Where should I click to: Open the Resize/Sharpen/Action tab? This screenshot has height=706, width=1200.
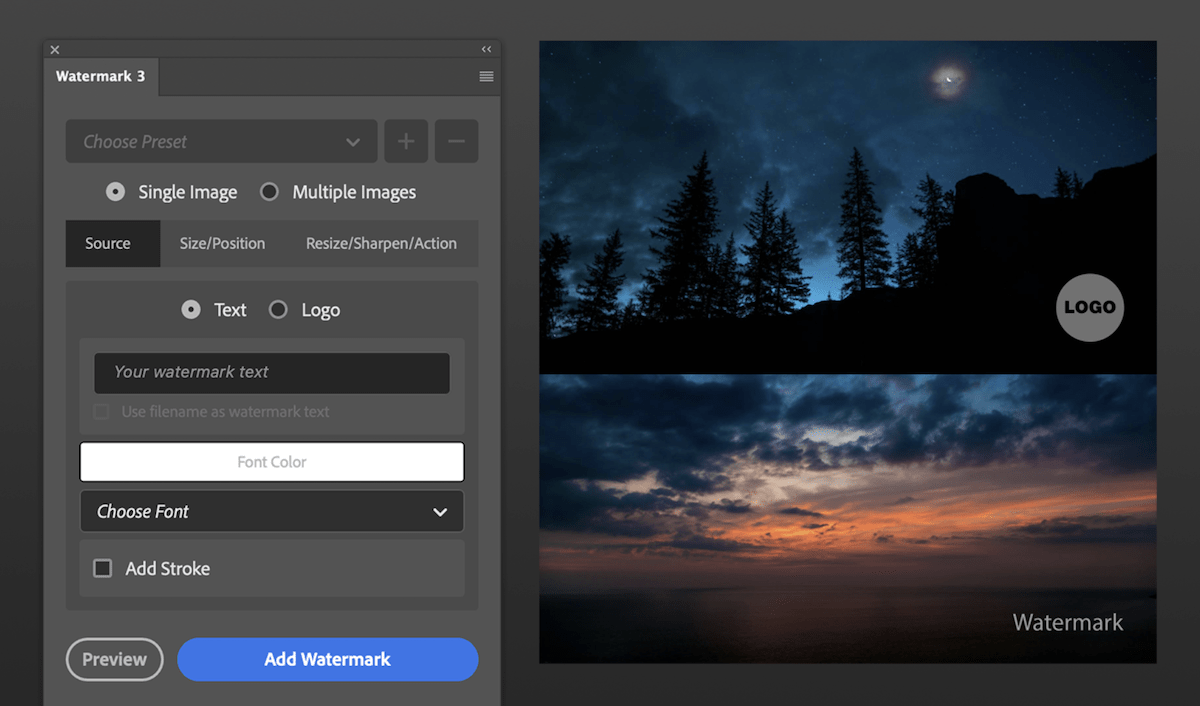pyautogui.click(x=381, y=243)
